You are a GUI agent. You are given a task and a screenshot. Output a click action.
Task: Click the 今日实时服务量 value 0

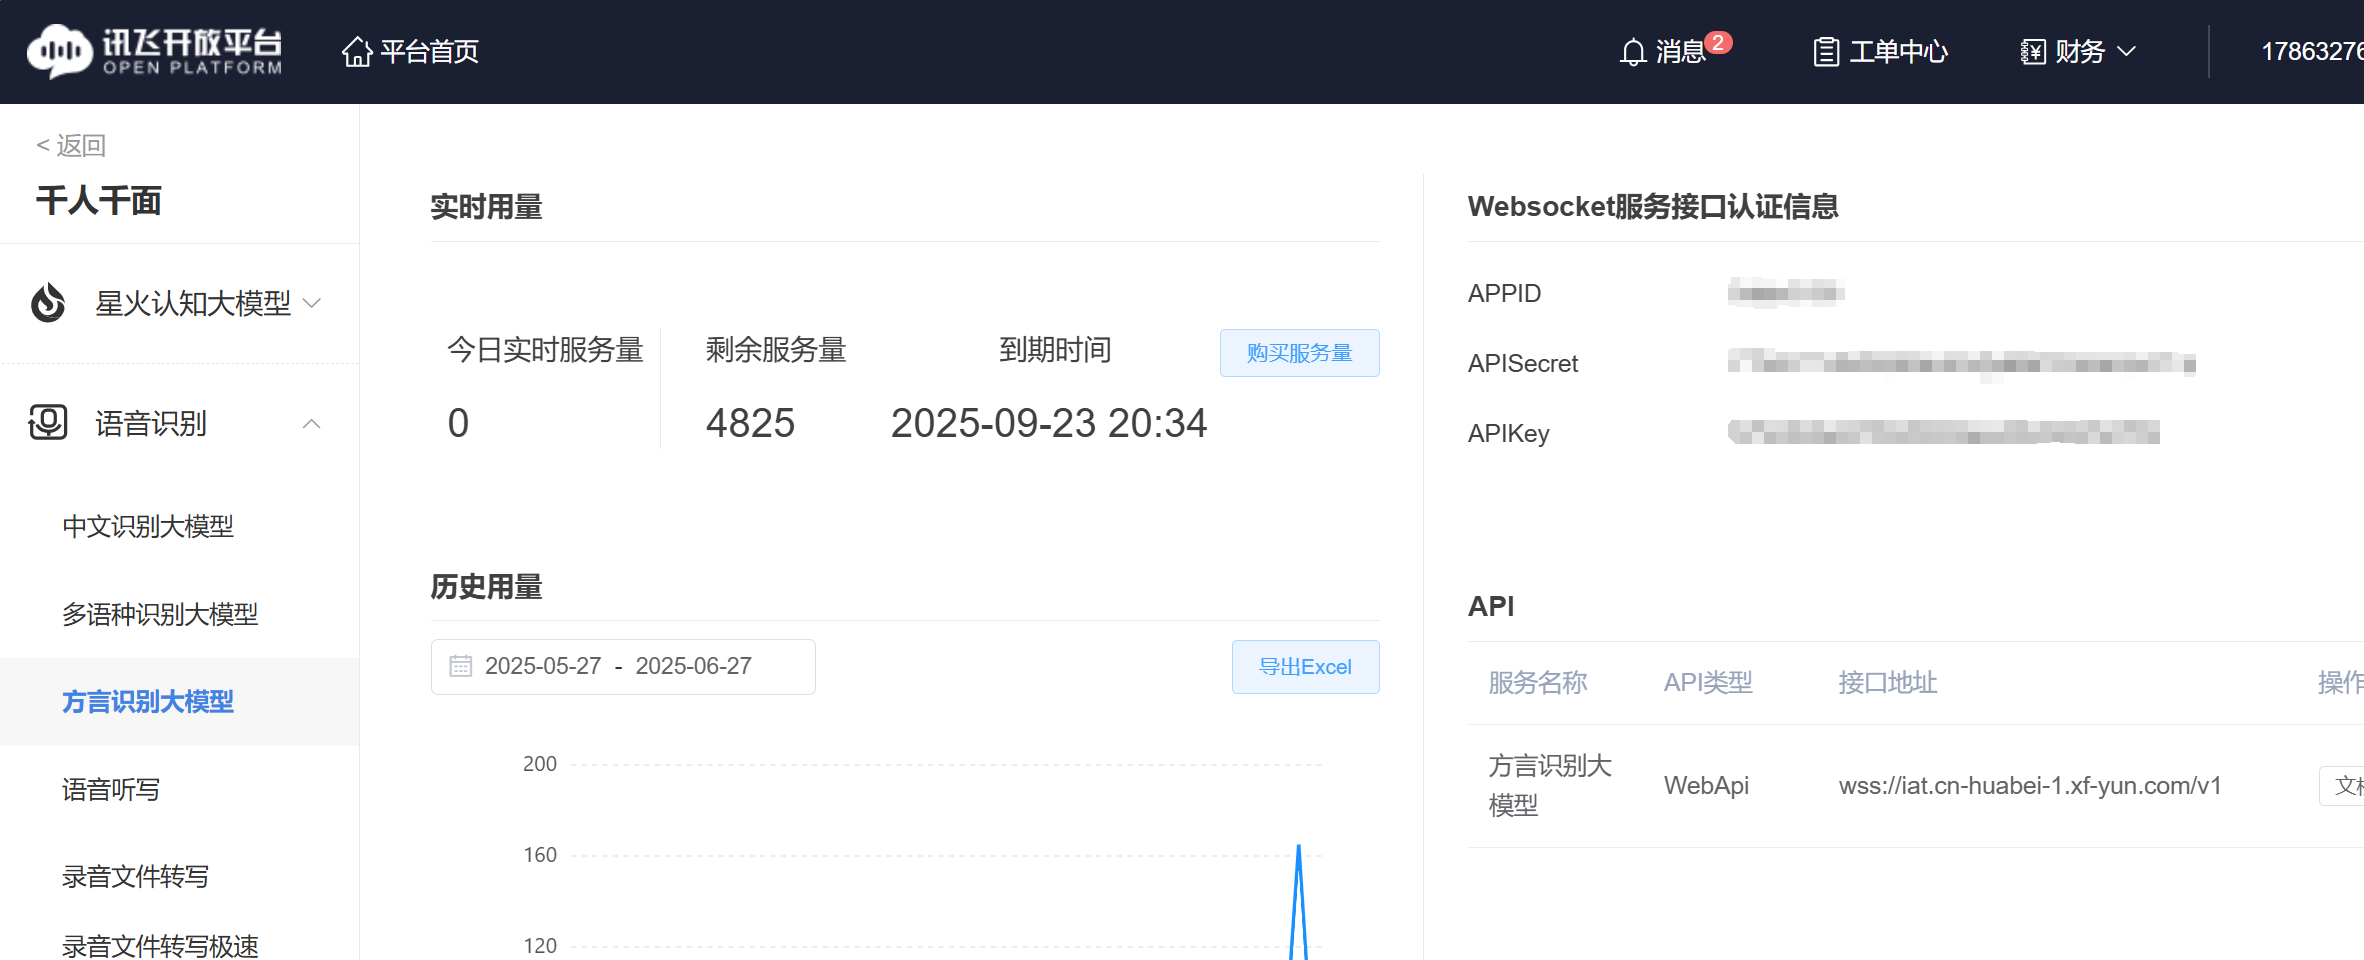(x=458, y=423)
